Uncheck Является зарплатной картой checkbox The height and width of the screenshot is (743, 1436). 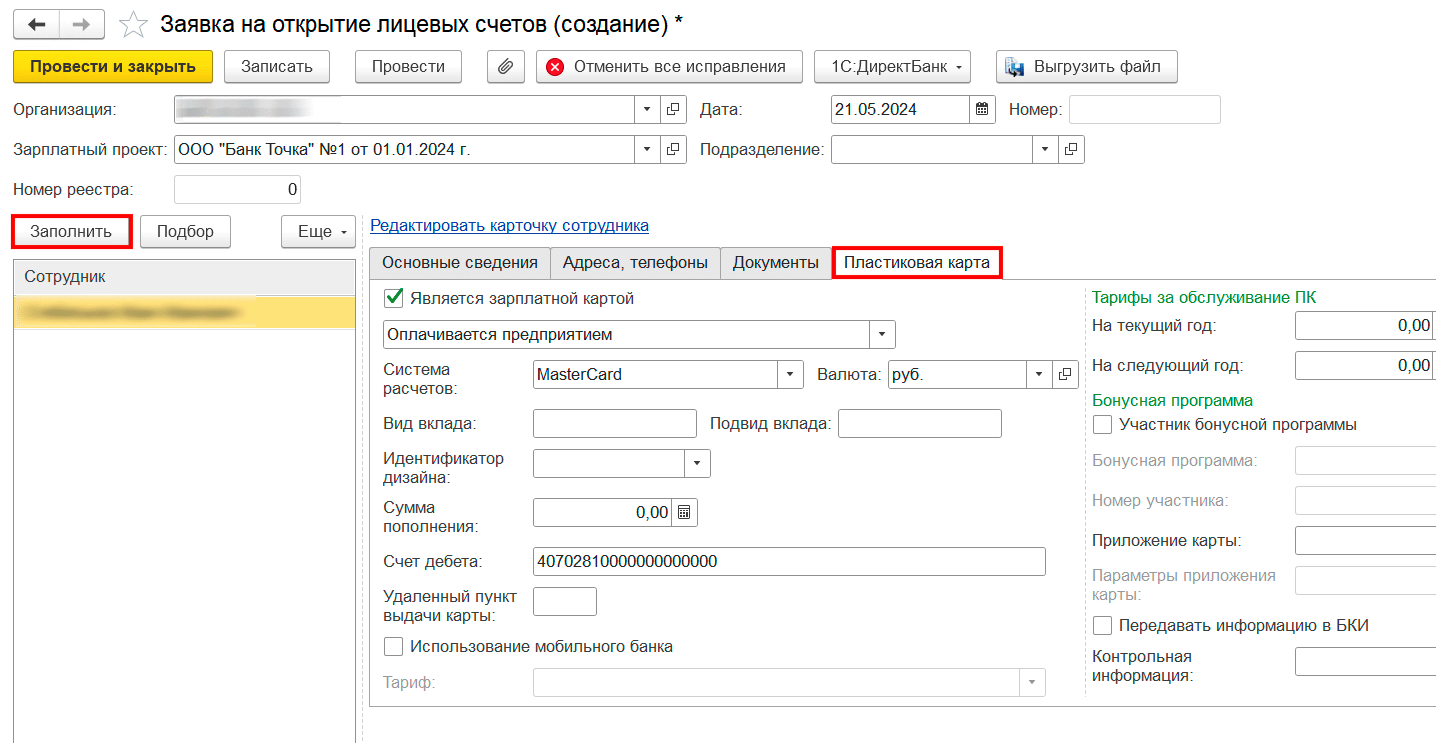pyautogui.click(x=396, y=298)
